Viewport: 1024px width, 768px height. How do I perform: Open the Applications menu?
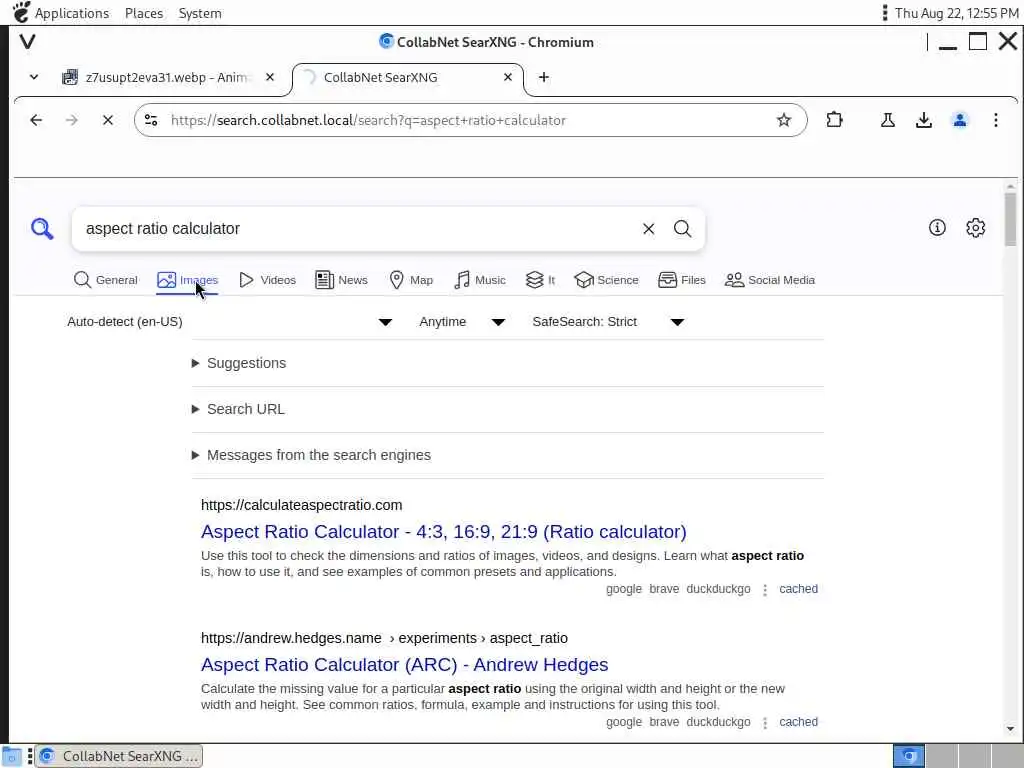coord(72,13)
